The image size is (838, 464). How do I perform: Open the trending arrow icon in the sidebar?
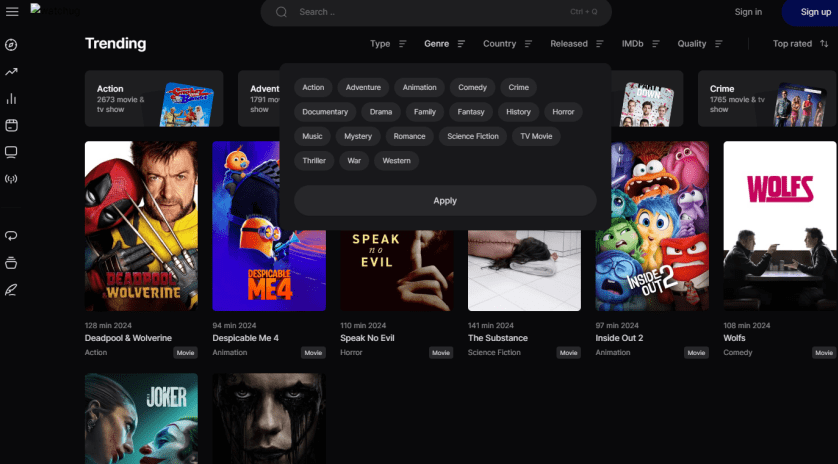(x=12, y=72)
